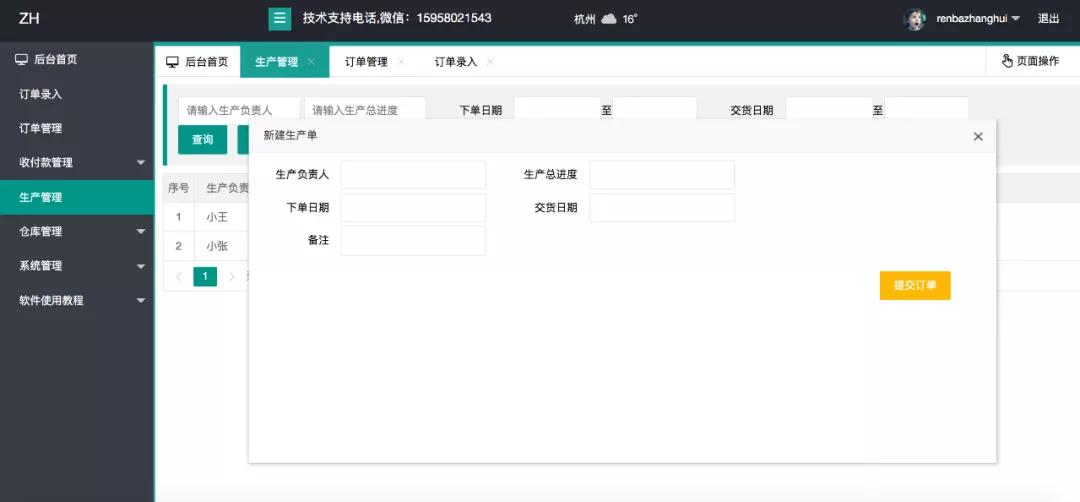
Task: Click the cloud weather icon
Action: click(x=609, y=19)
